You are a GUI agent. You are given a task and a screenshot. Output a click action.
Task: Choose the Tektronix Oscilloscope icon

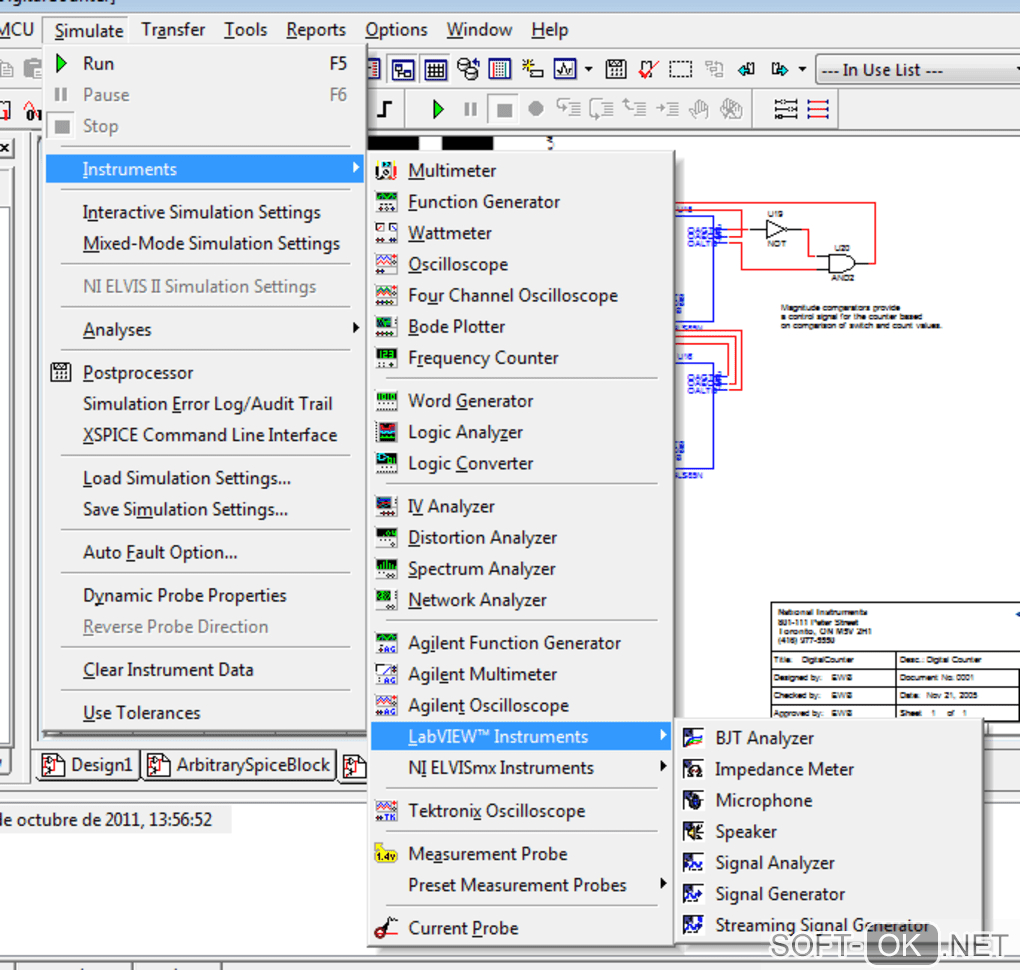click(386, 811)
